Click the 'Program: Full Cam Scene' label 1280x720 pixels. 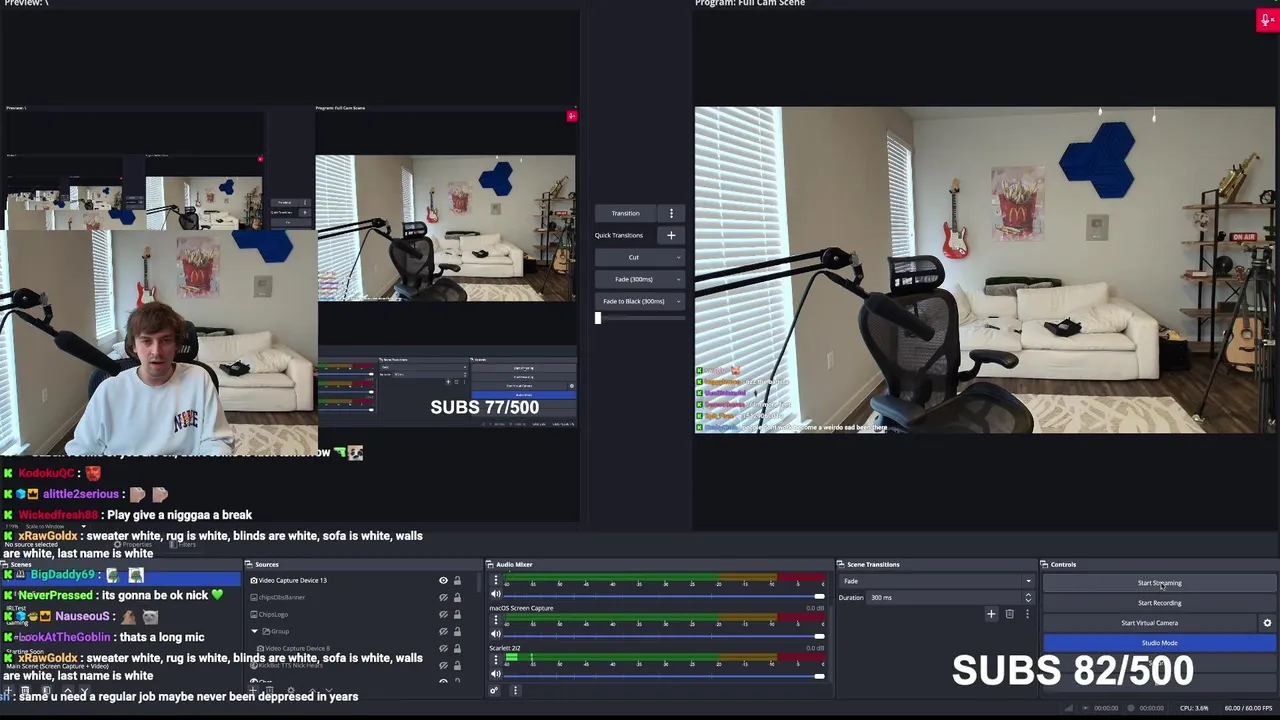pyautogui.click(x=750, y=4)
